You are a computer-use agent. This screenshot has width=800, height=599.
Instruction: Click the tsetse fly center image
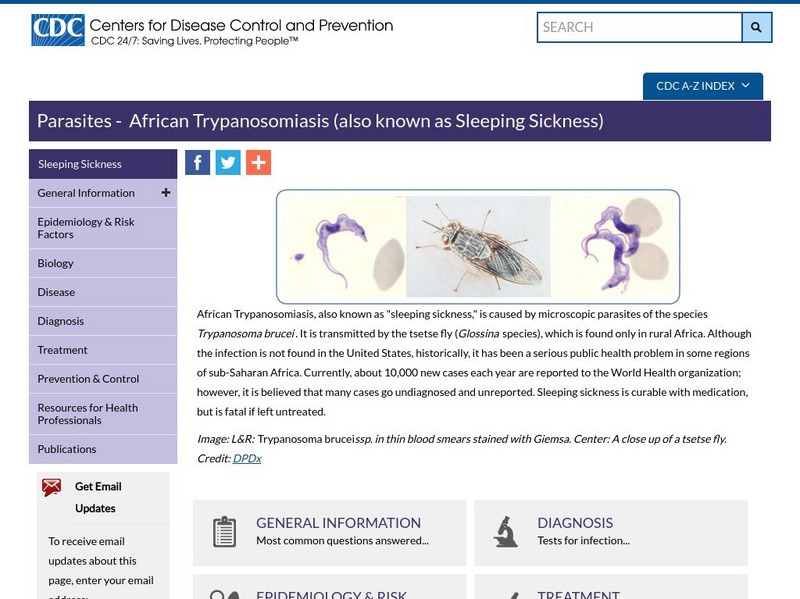coord(478,246)
